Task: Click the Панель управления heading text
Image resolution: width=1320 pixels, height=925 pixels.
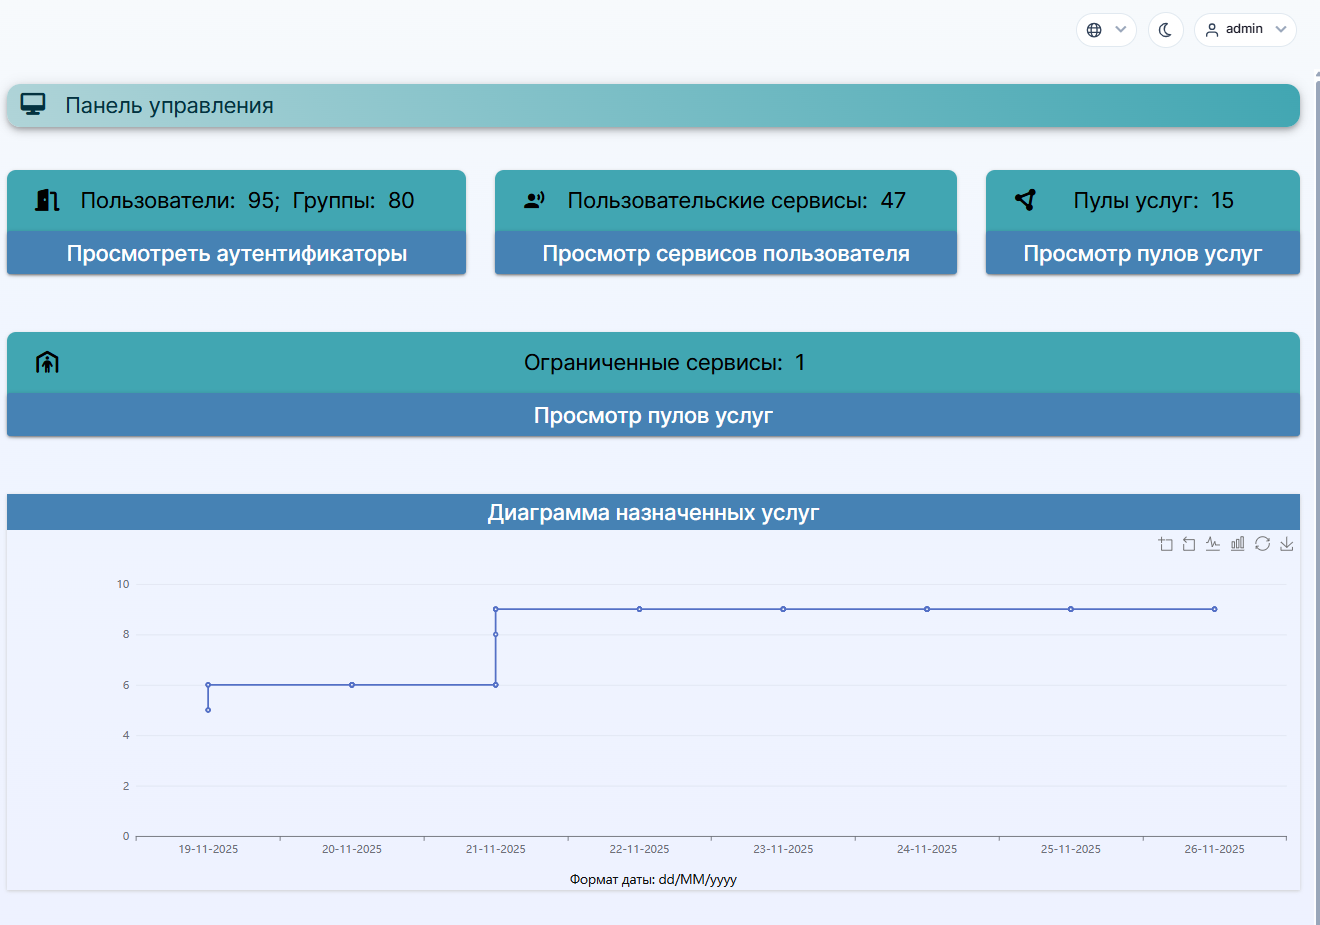Action: (169, 106)
